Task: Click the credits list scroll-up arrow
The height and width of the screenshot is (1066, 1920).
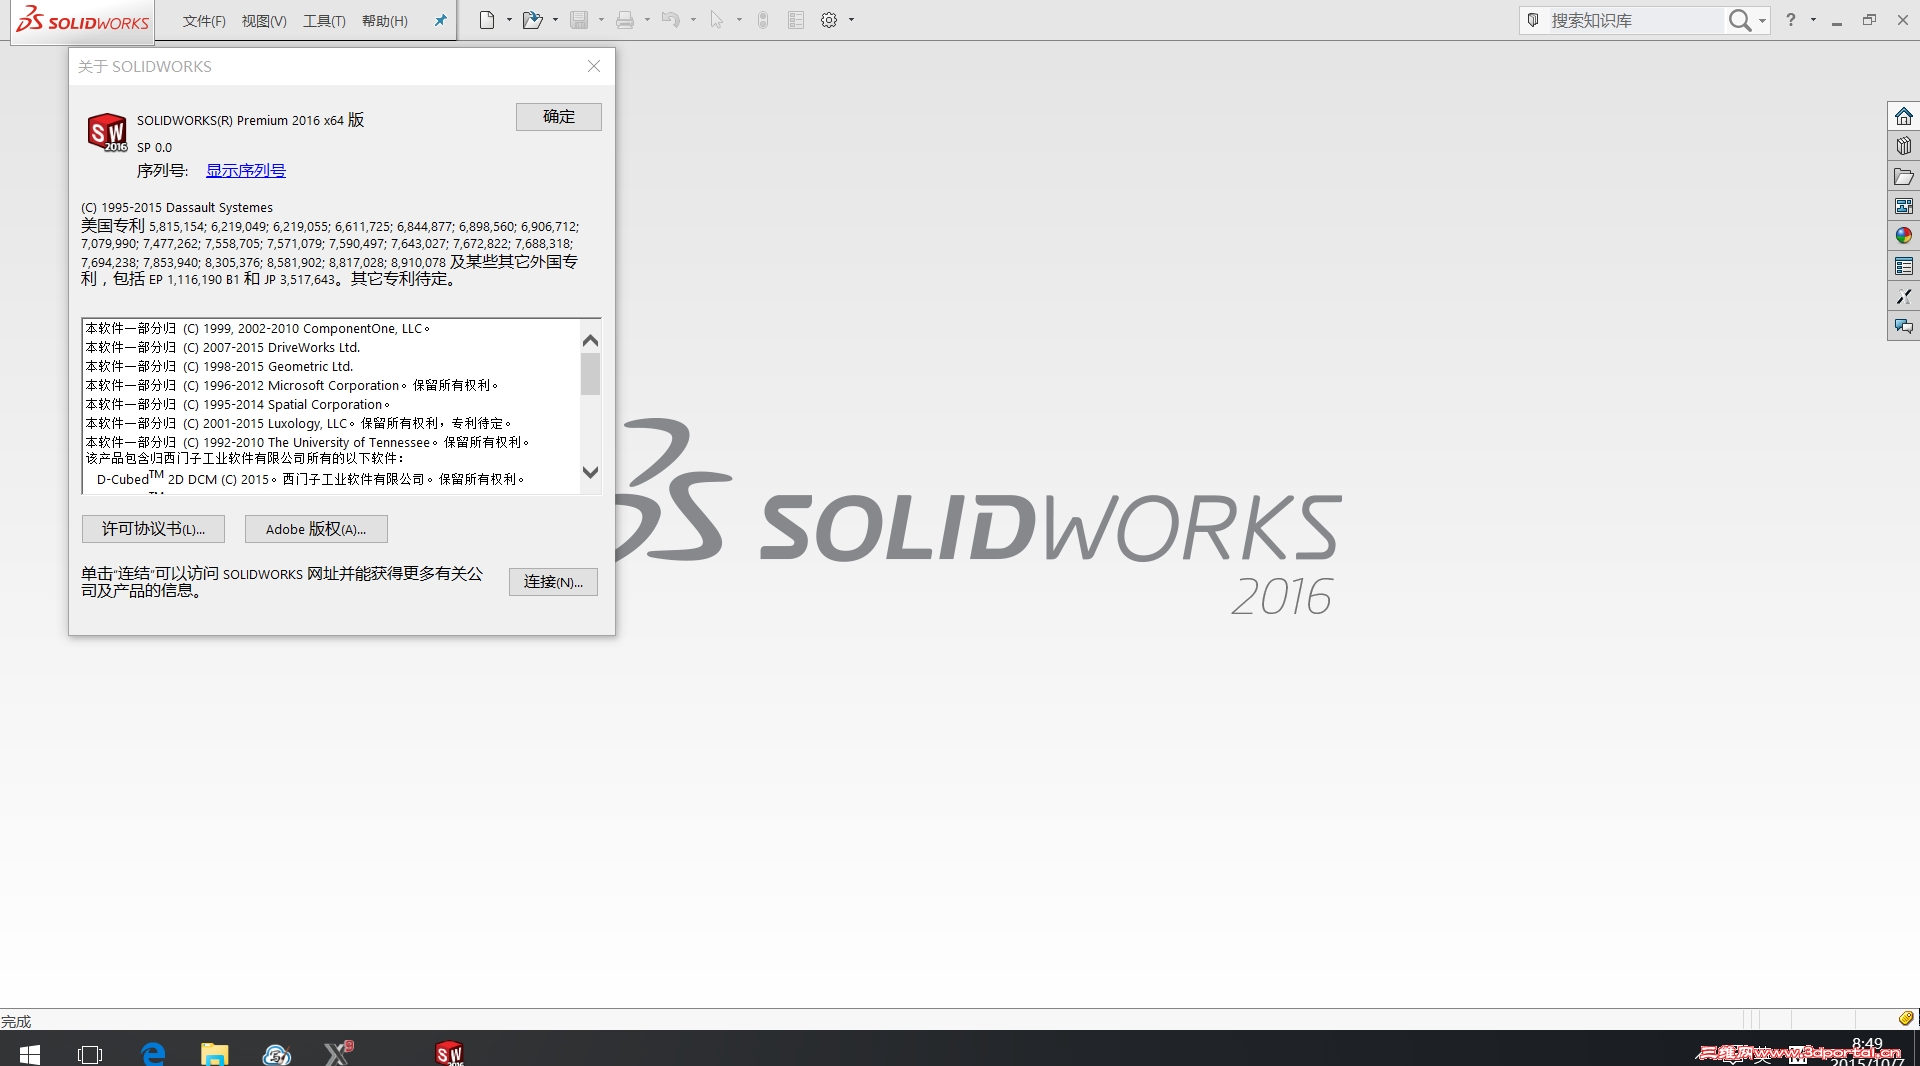Action: [x=591, y=340]
